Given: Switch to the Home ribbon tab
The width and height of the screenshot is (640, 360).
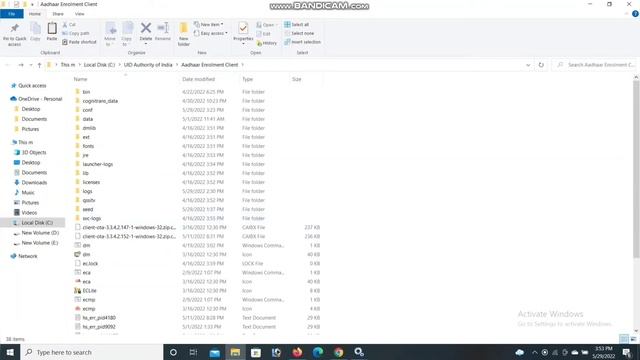Looking at the screenshot, I should tap(35, 14).
